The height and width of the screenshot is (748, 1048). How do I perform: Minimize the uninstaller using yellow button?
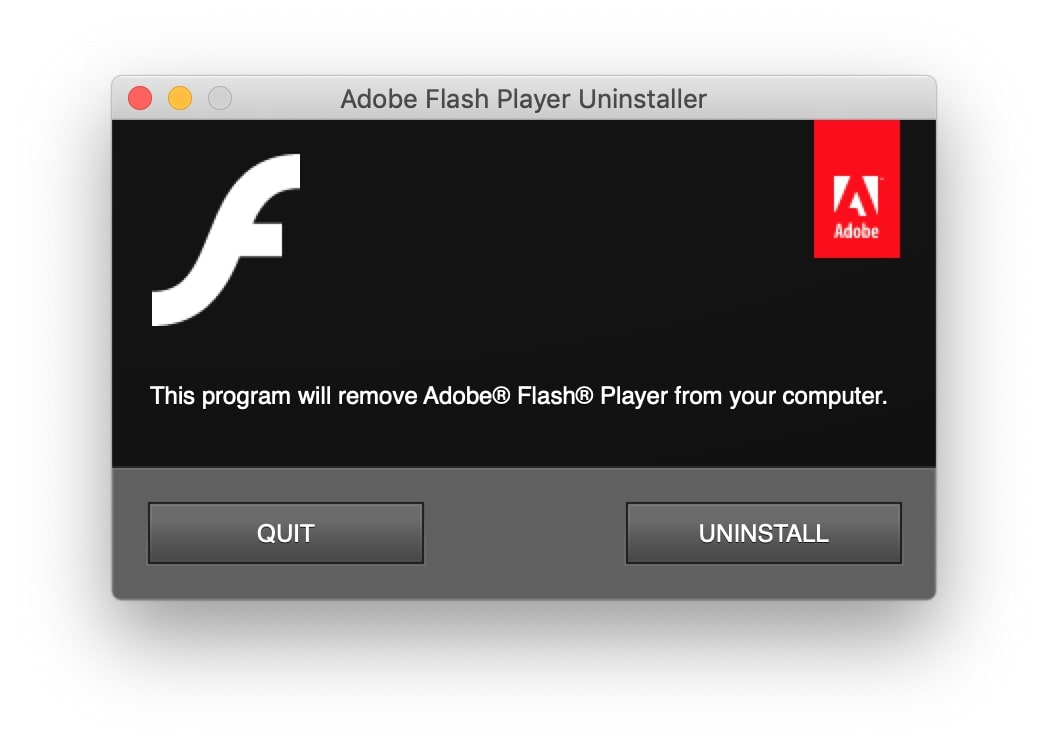point(179,97)
